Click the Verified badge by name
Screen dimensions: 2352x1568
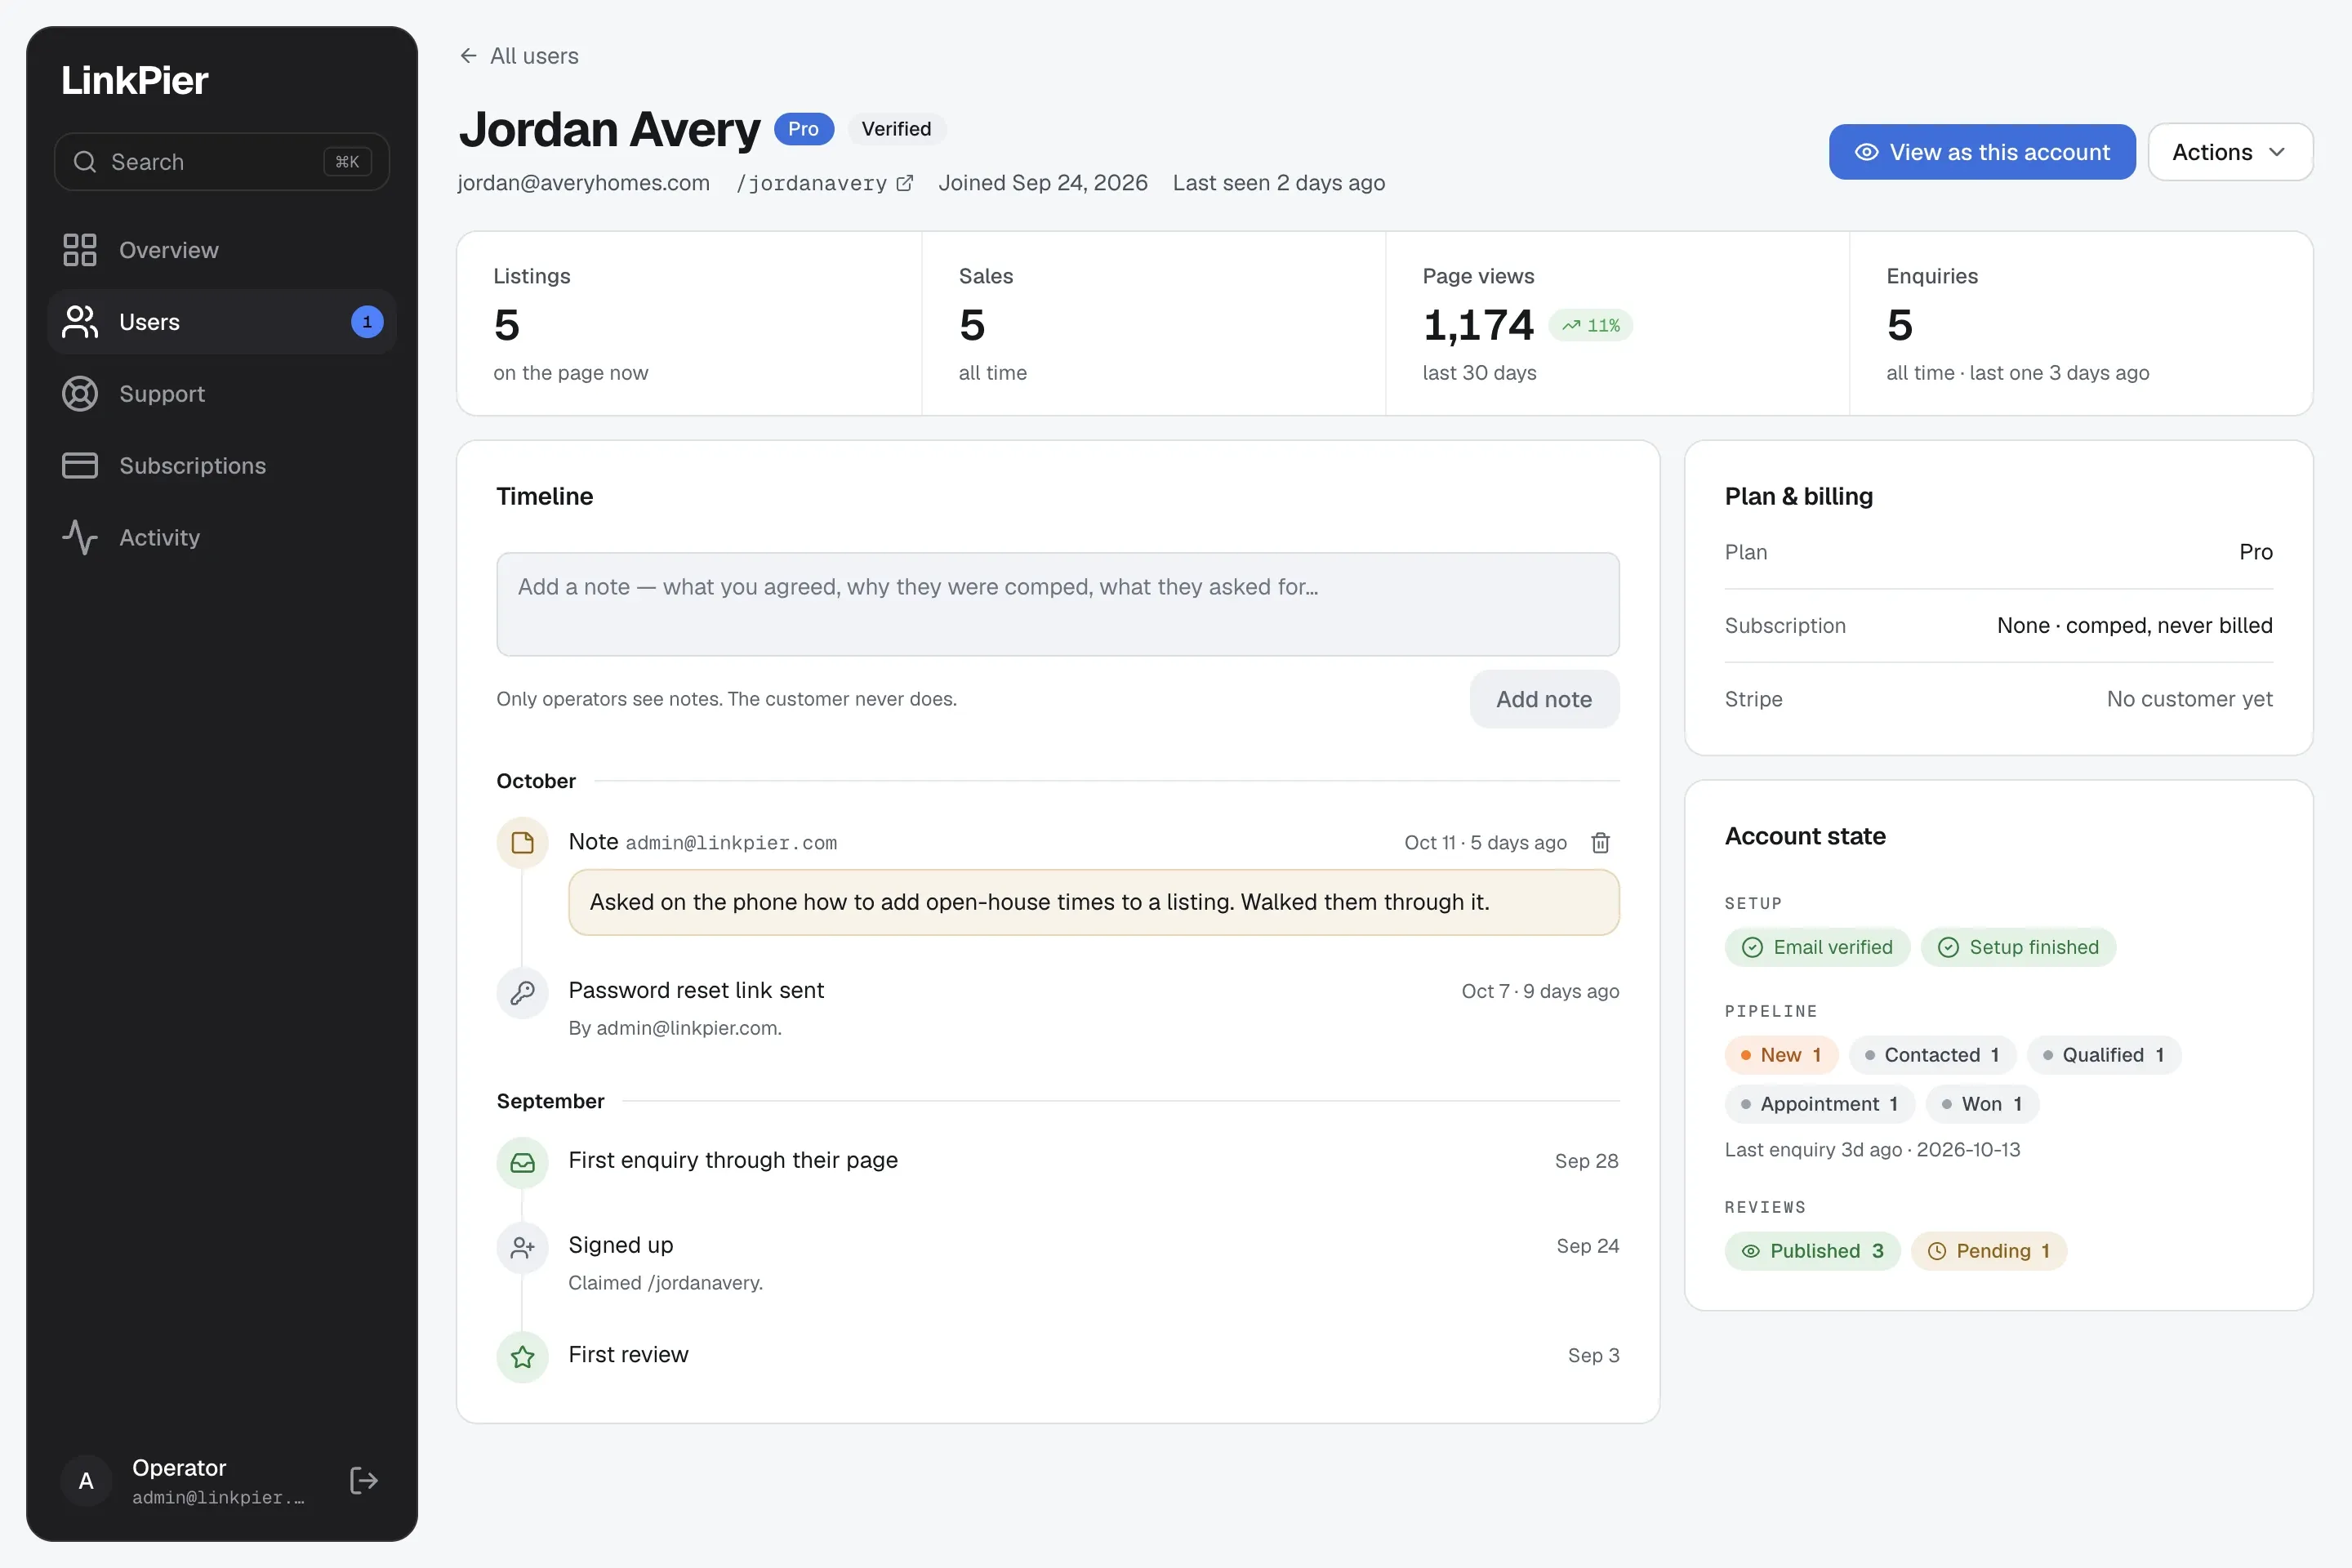point(897,129)
